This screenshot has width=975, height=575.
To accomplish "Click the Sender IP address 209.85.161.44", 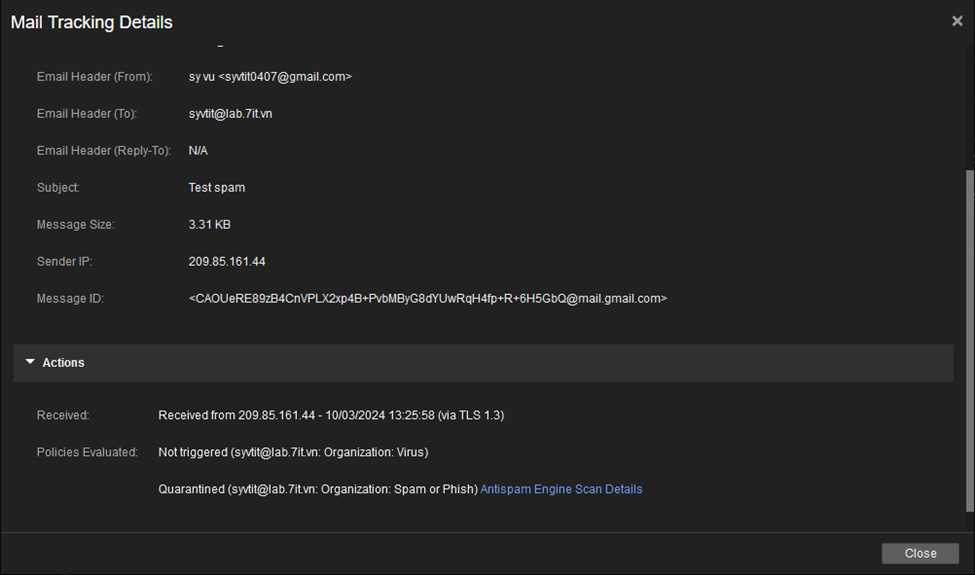I will [227, 262].
